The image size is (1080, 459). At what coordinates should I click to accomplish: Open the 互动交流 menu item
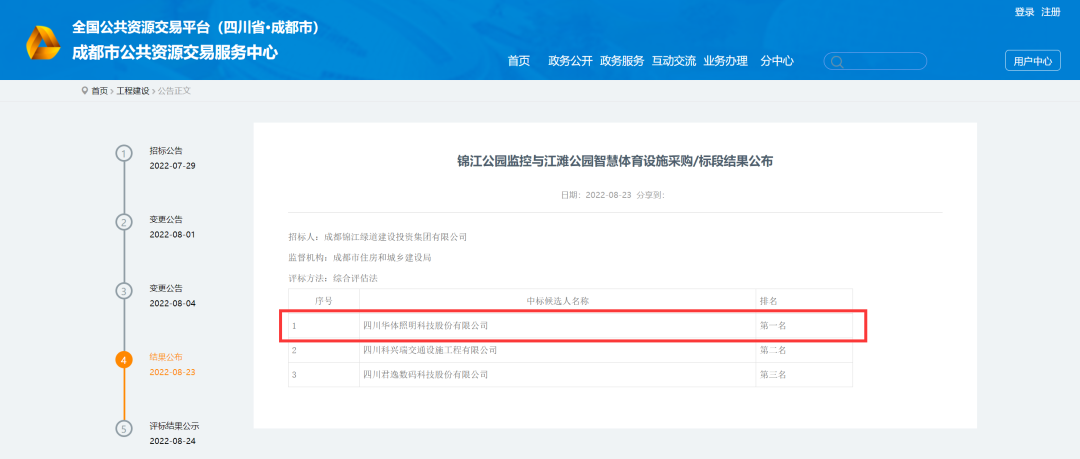pyautogui.click(x=674, y=61)
